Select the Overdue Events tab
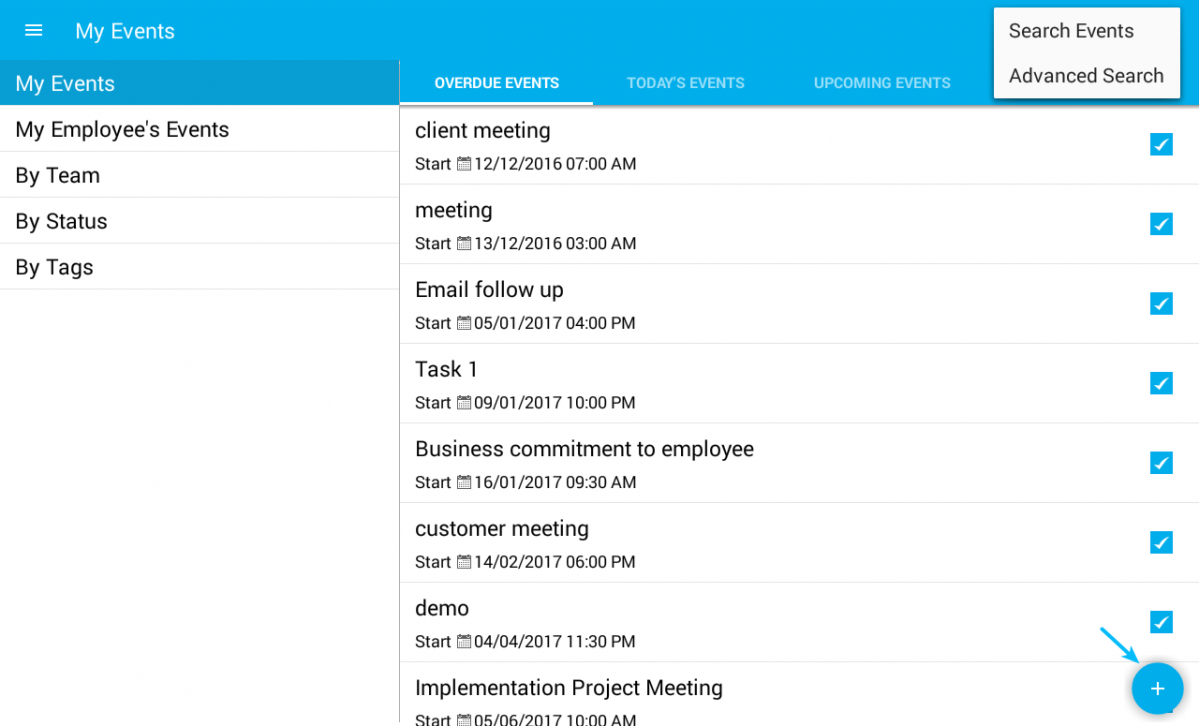The width and height of the screenshot is (1199, 726). click(496, 83)
